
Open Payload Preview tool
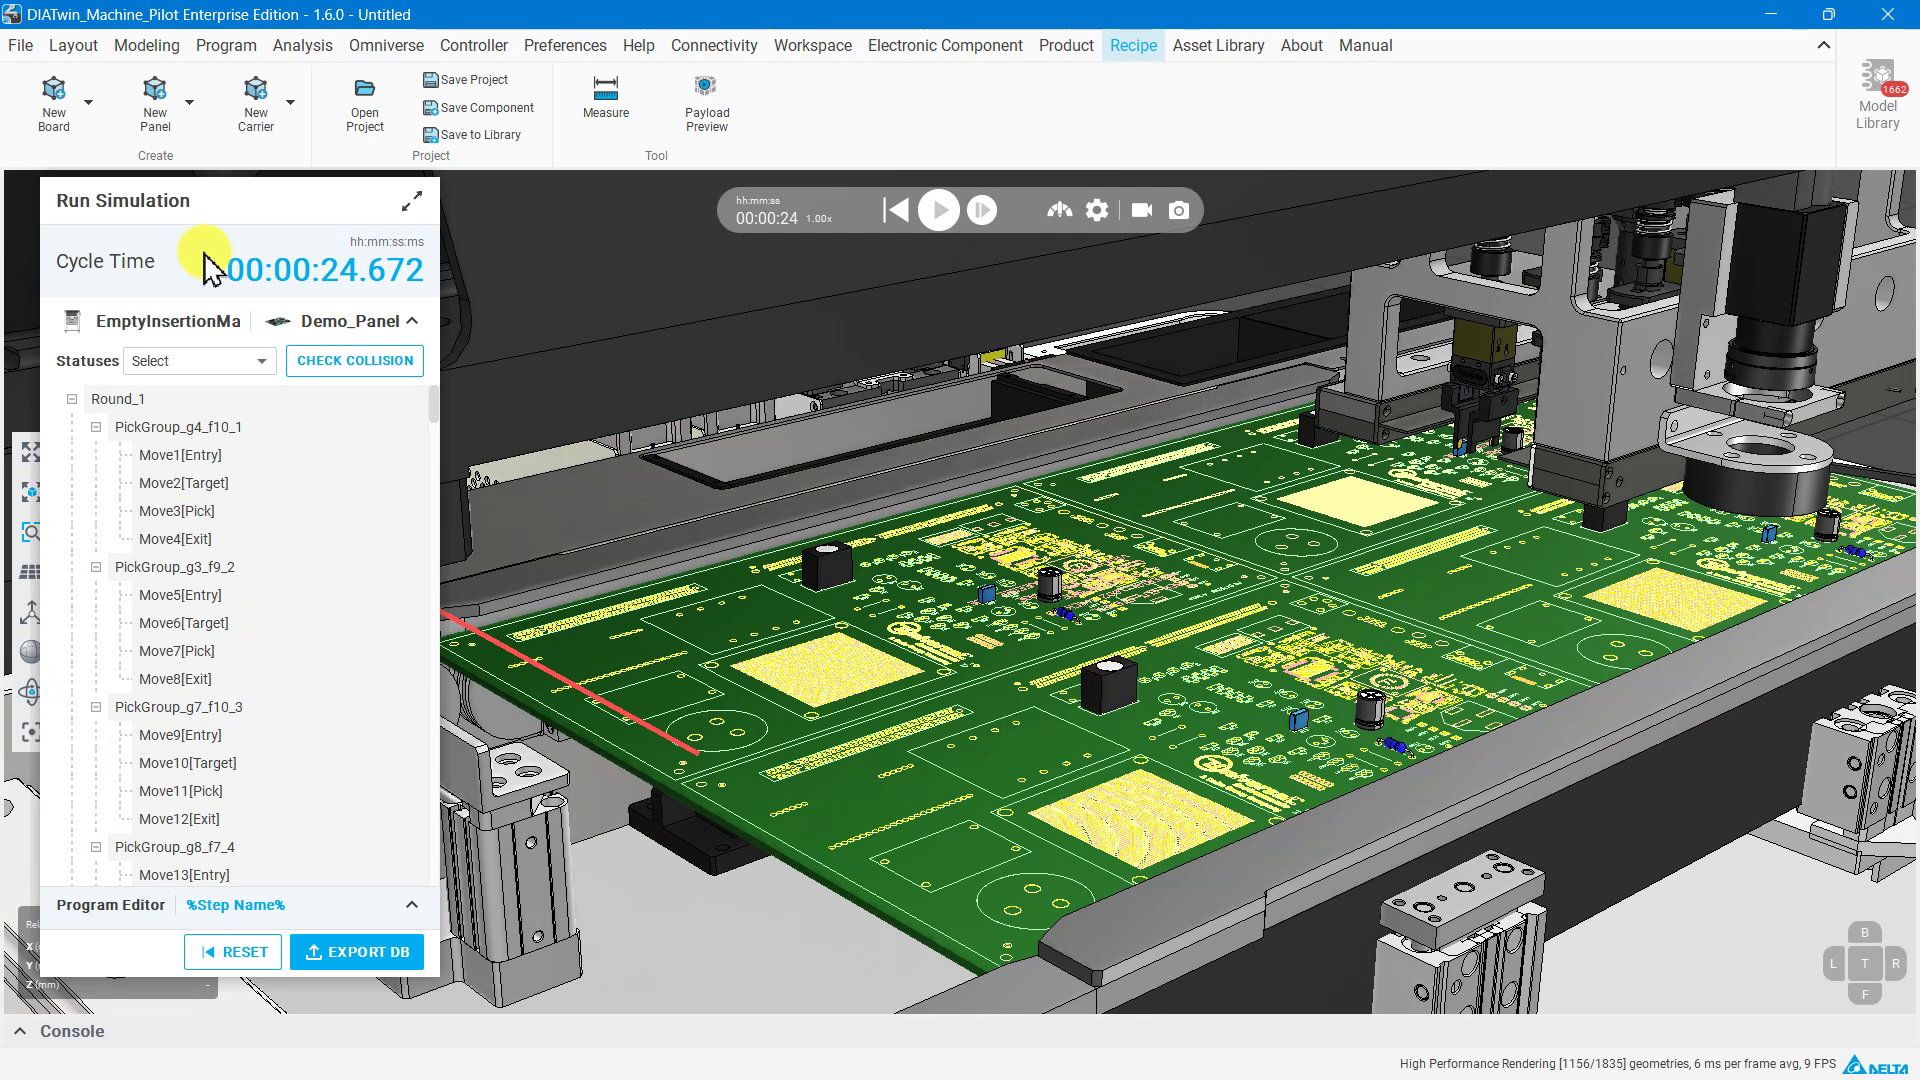[x=707, y=104]
